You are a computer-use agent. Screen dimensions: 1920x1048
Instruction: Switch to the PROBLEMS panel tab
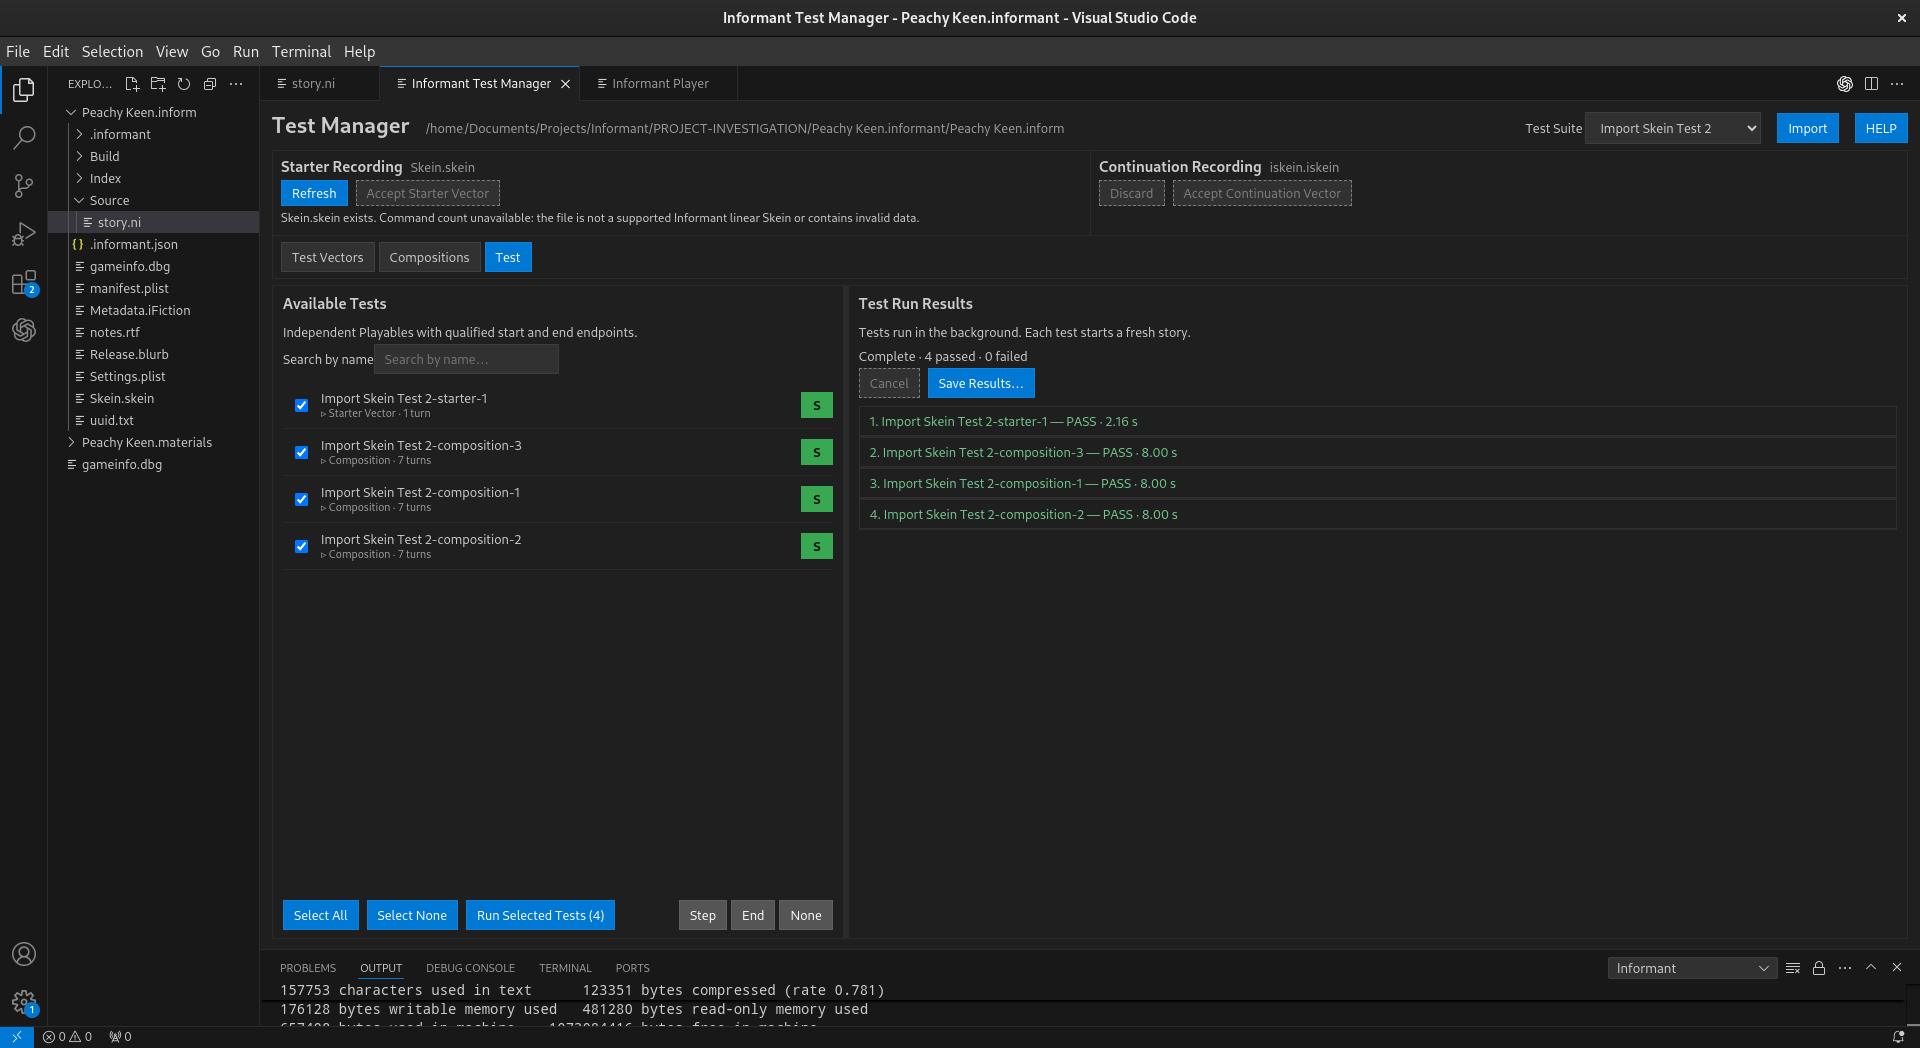coord(308,968)
